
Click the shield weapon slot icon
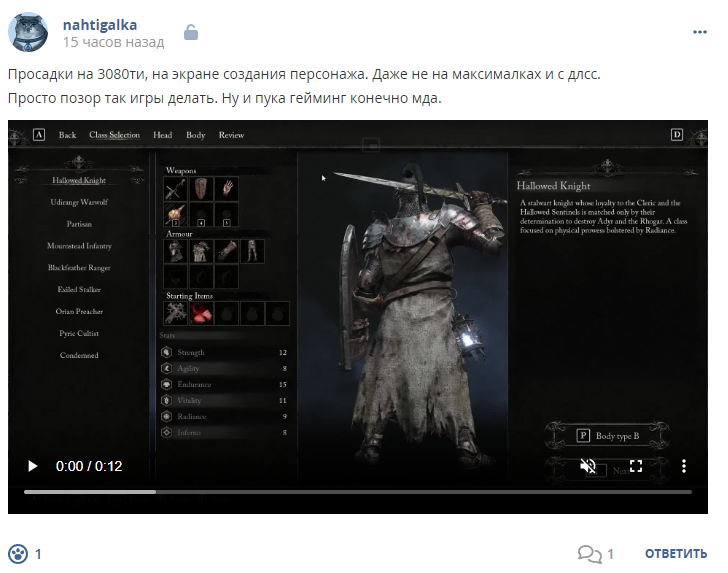[x=201, y=189]
